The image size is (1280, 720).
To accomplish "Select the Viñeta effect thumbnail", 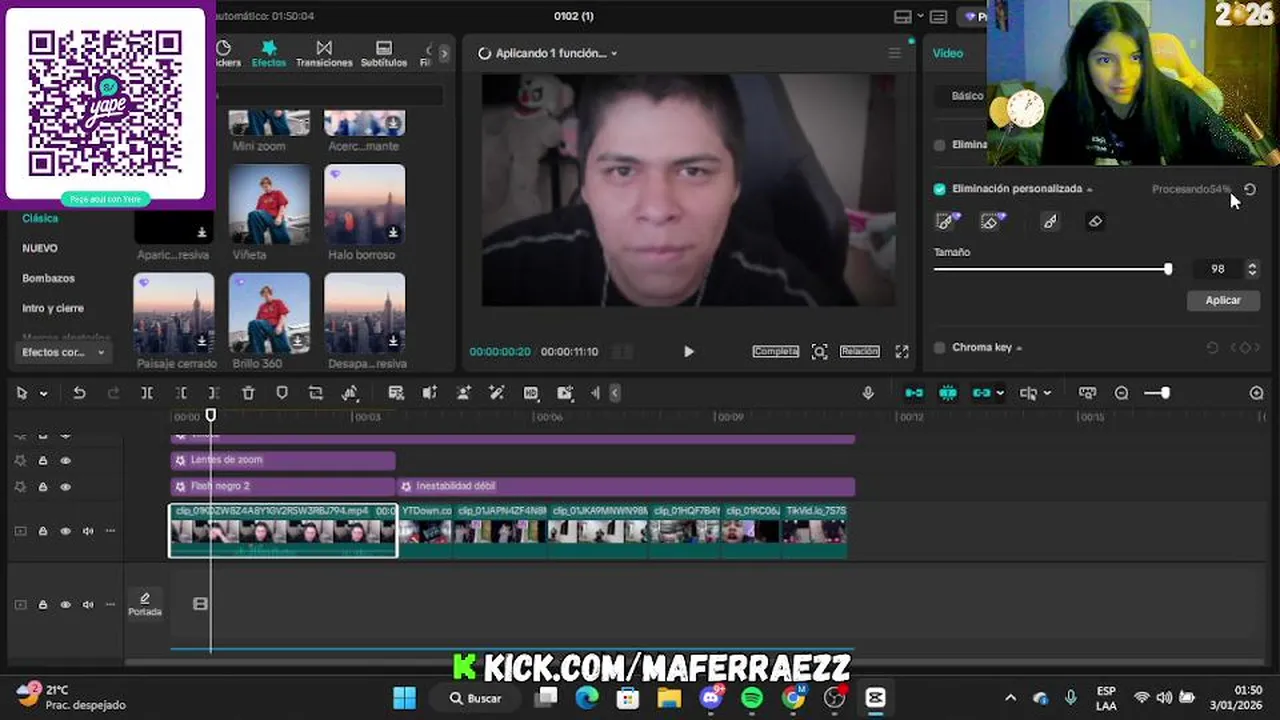I will [x=269, y=204].
